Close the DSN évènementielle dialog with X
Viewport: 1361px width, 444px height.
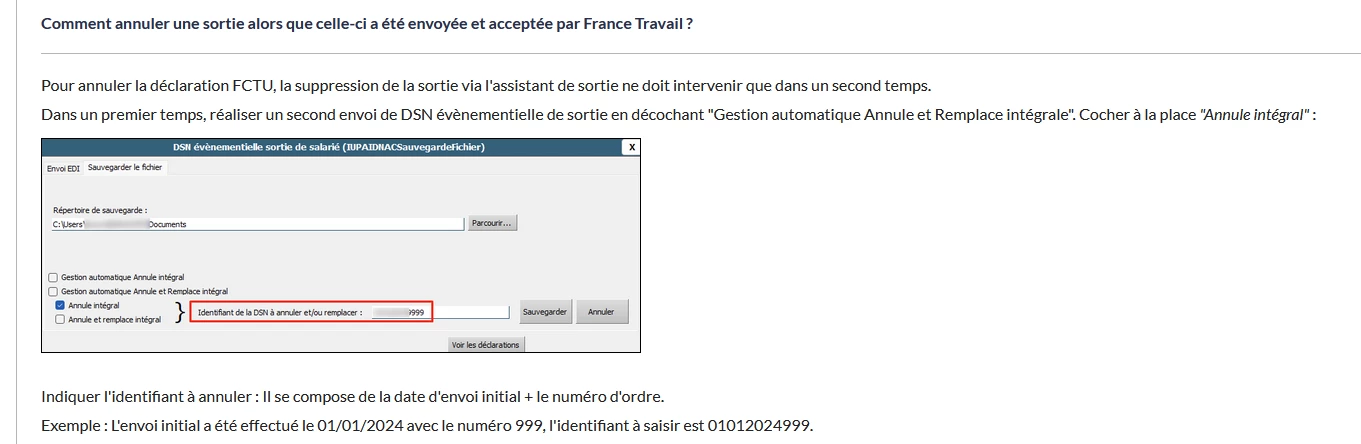[630, 147]
